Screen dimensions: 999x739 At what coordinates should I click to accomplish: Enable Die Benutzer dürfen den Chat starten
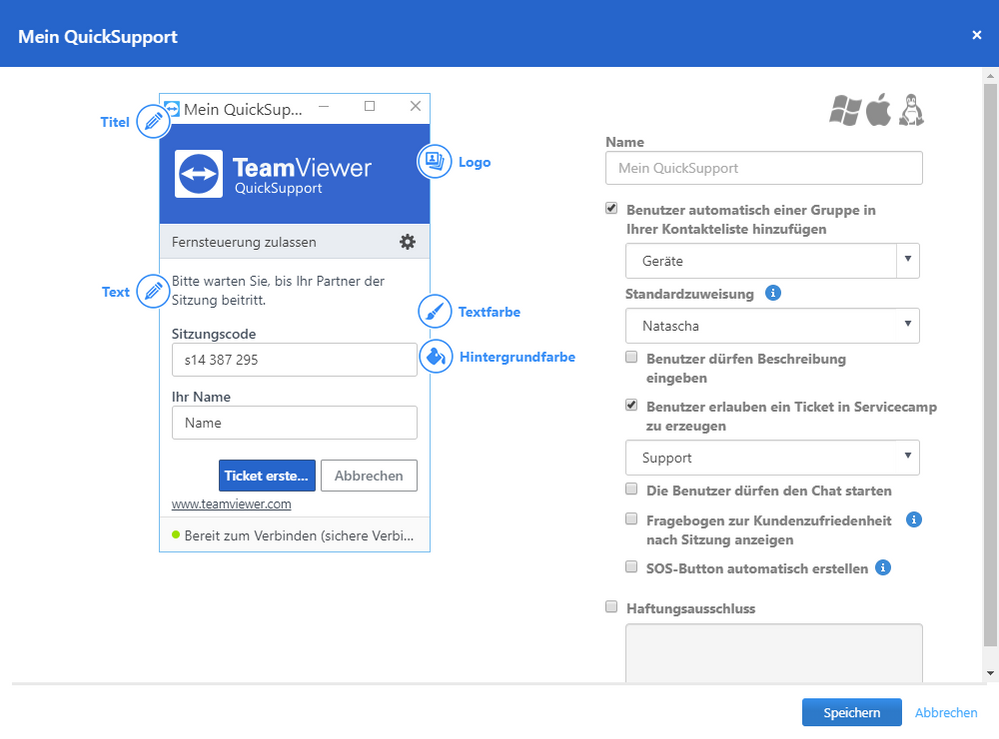tap(631, 489)
